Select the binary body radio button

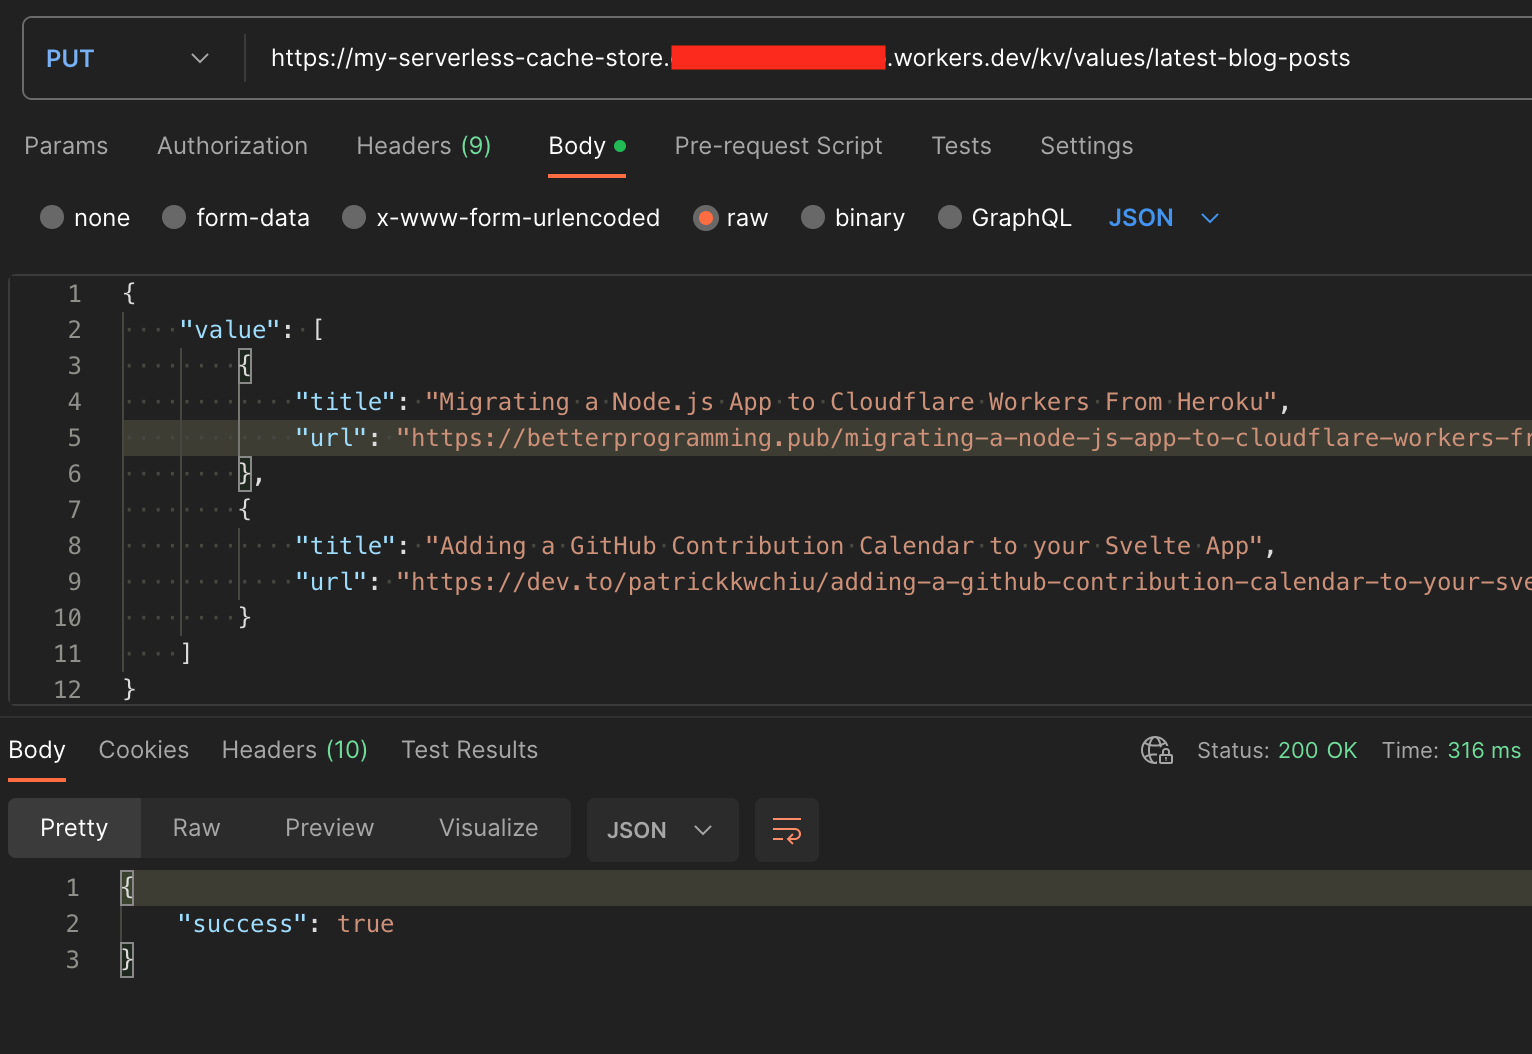pos(813,217)
